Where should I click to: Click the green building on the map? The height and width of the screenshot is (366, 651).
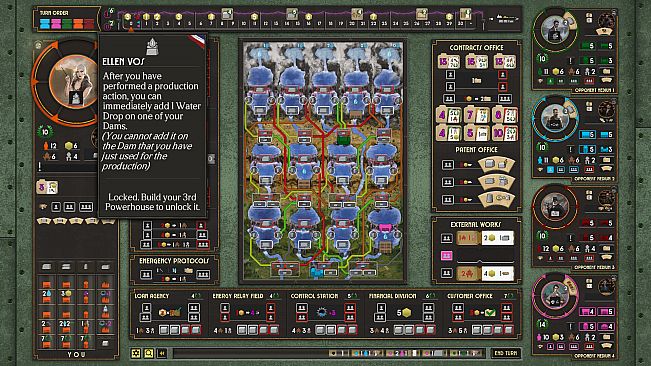[343, 140]
